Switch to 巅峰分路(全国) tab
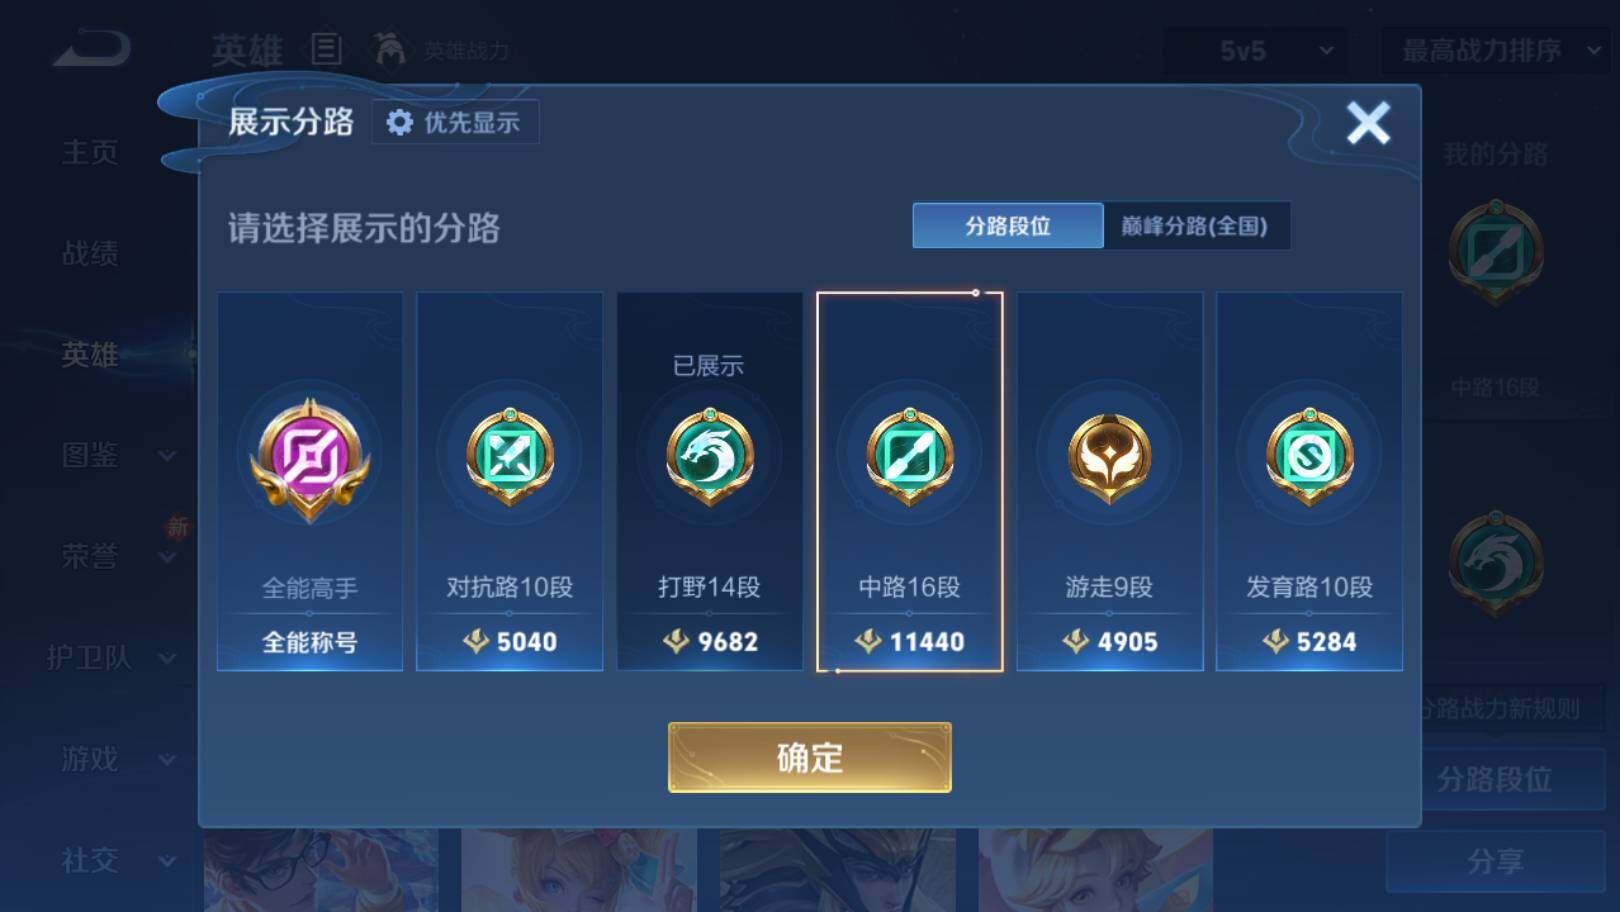Viewport: 1620px width, 912px height. pyautogui.click(x=1196, y=226)
